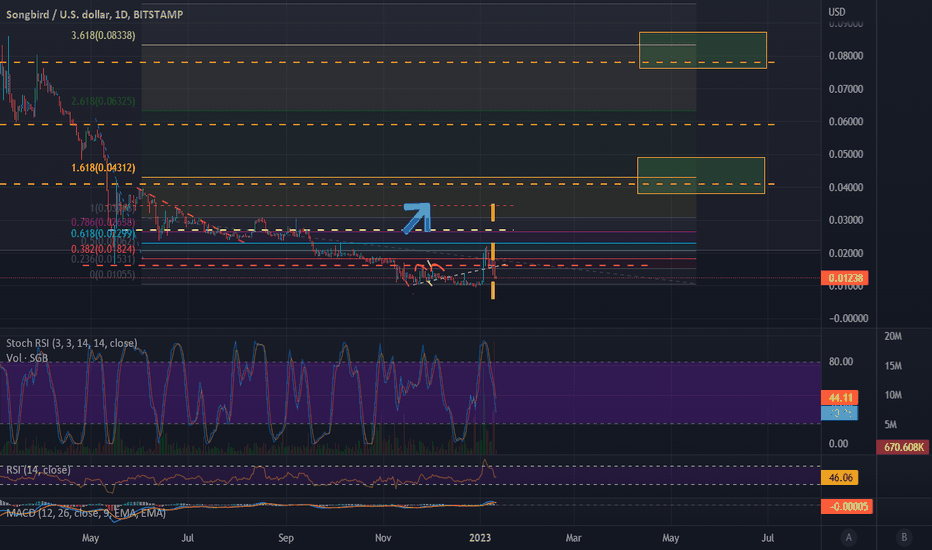Select the 670.608K volume value tag
The height and width of the screenshot is (550, 932).
tap(903, 447)
